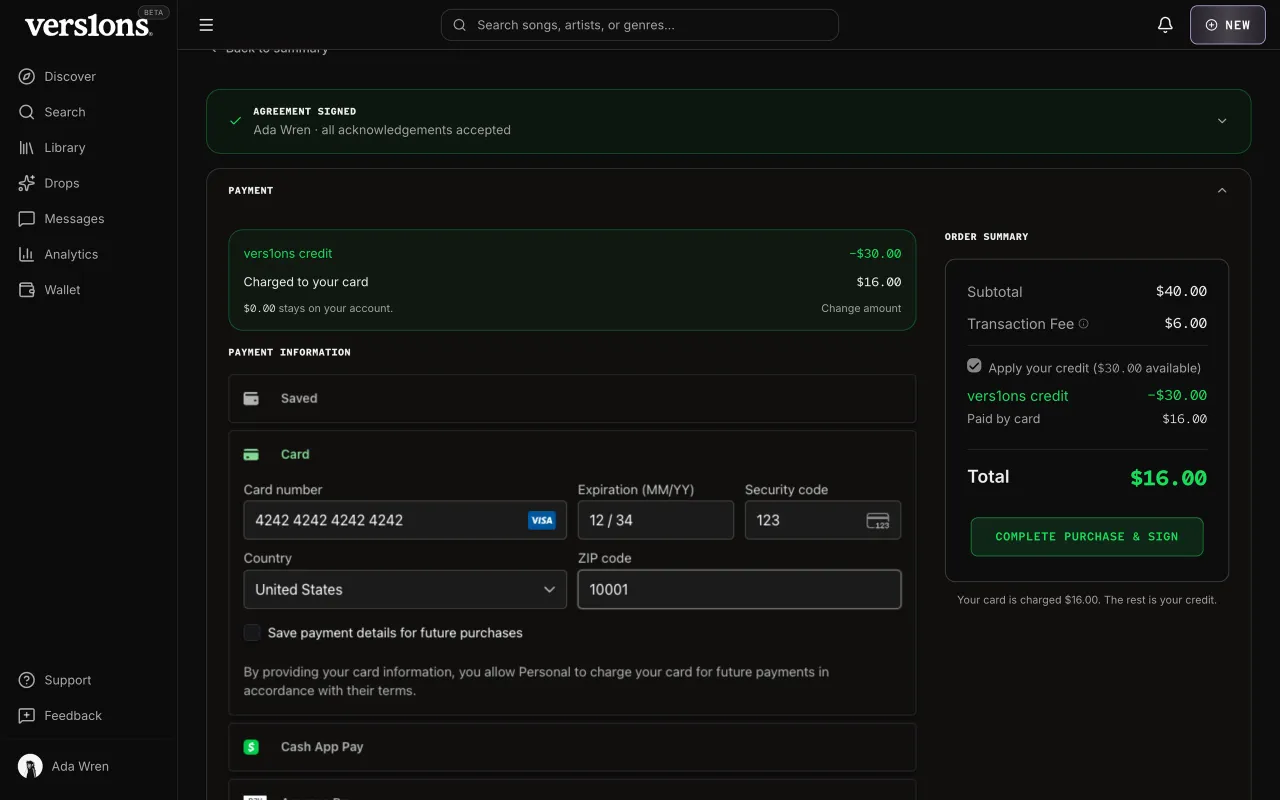Focus the Expiration date field
Image resolution: width=1280 pixels, height=800 pixels.
tap(656, 520)
